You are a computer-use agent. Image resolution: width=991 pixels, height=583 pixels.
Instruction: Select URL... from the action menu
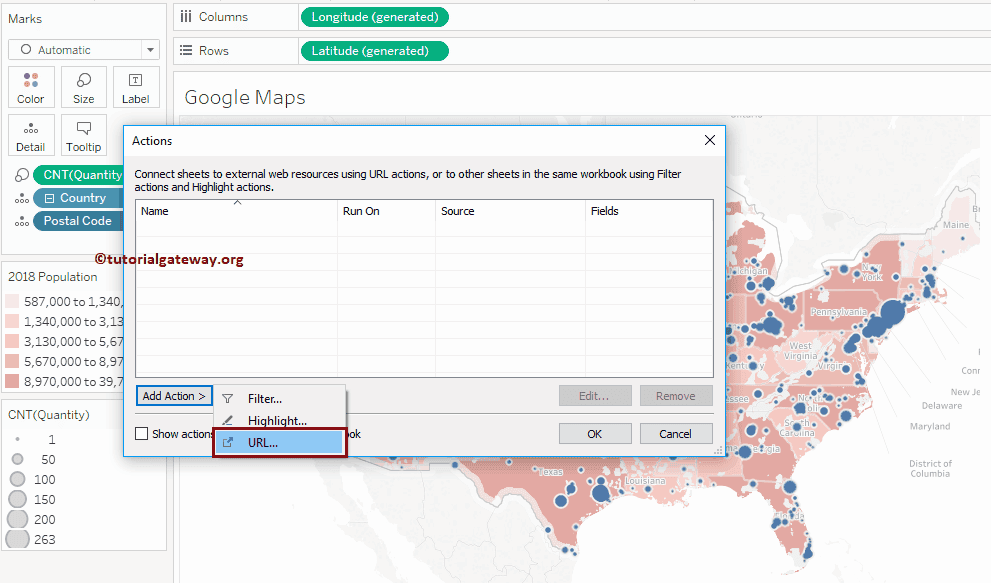[x=263, y=443]
